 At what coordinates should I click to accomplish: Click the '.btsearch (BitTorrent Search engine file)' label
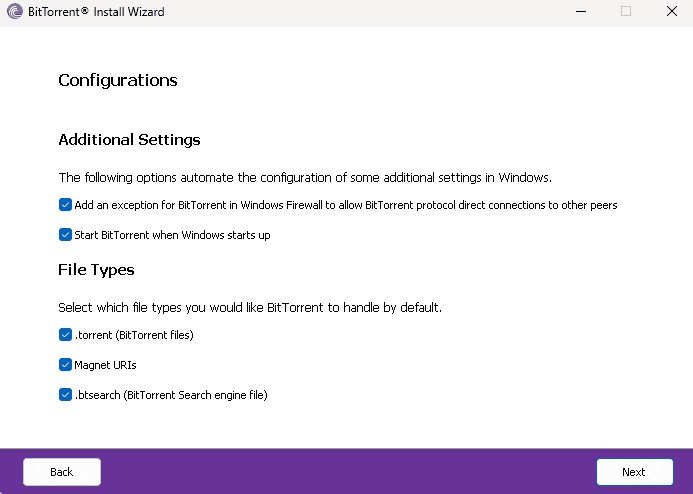coord(171,395)
